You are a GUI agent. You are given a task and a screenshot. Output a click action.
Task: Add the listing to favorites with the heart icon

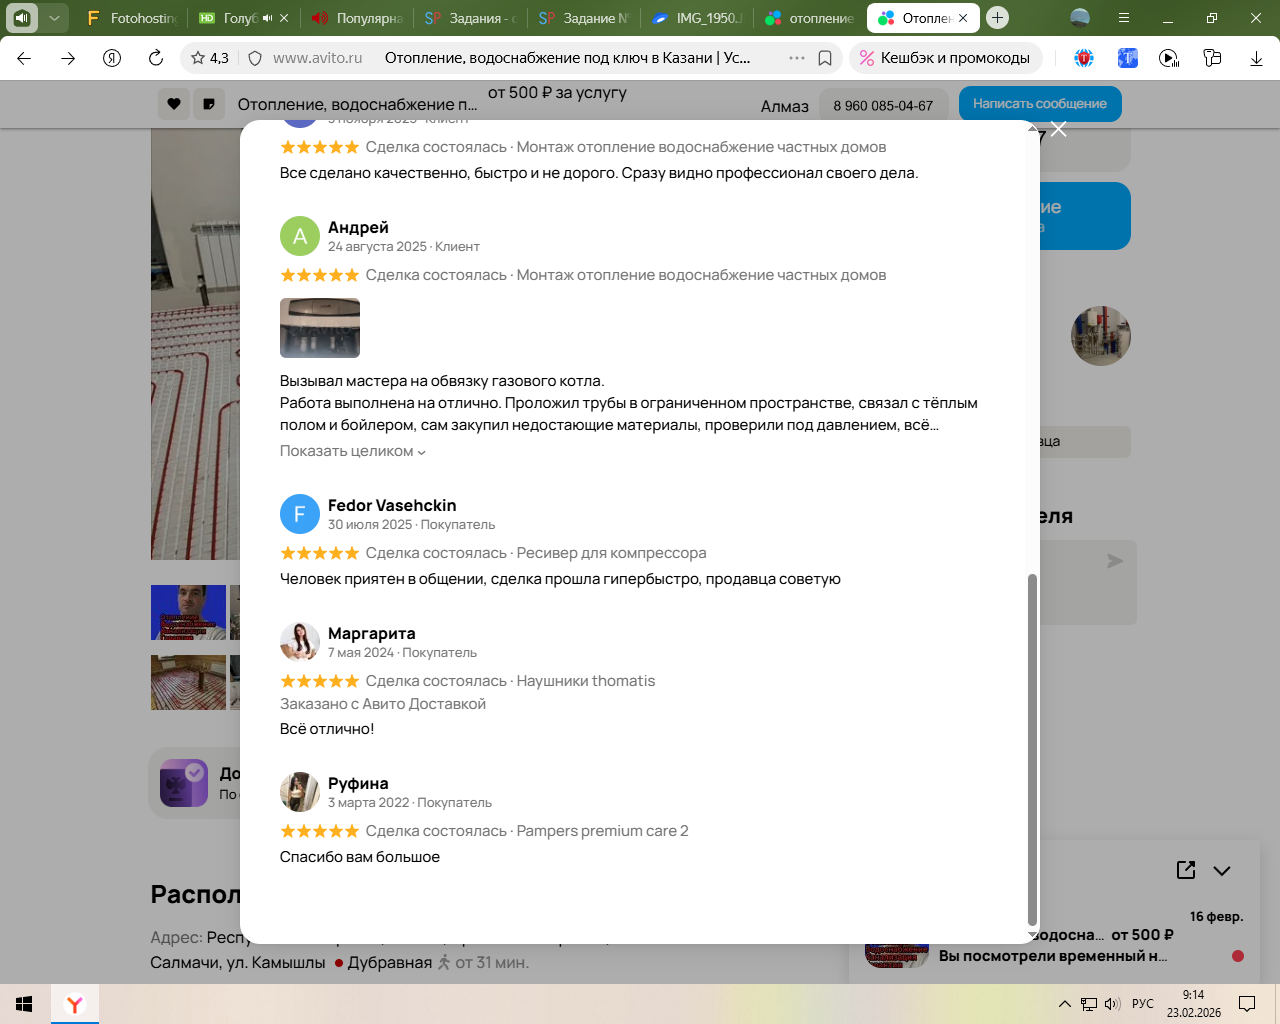click(x=174, y=104)
